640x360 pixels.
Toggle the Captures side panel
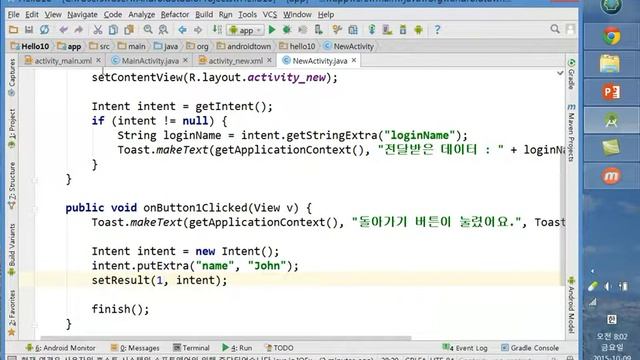point(12,78)
